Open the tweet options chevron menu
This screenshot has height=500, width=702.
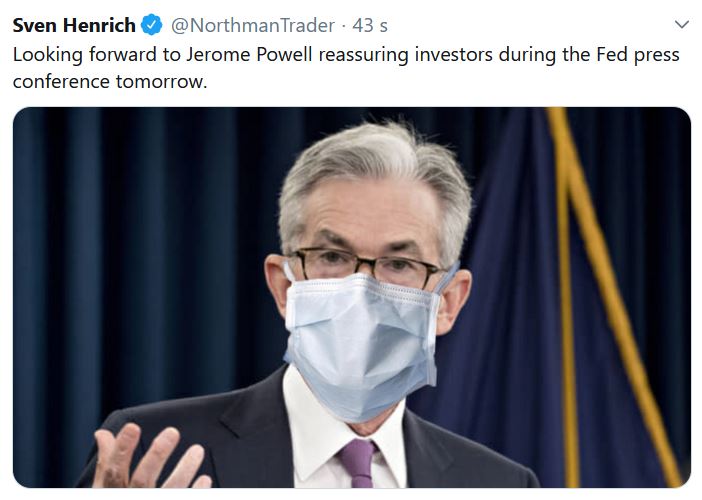(x=681, y=24)
